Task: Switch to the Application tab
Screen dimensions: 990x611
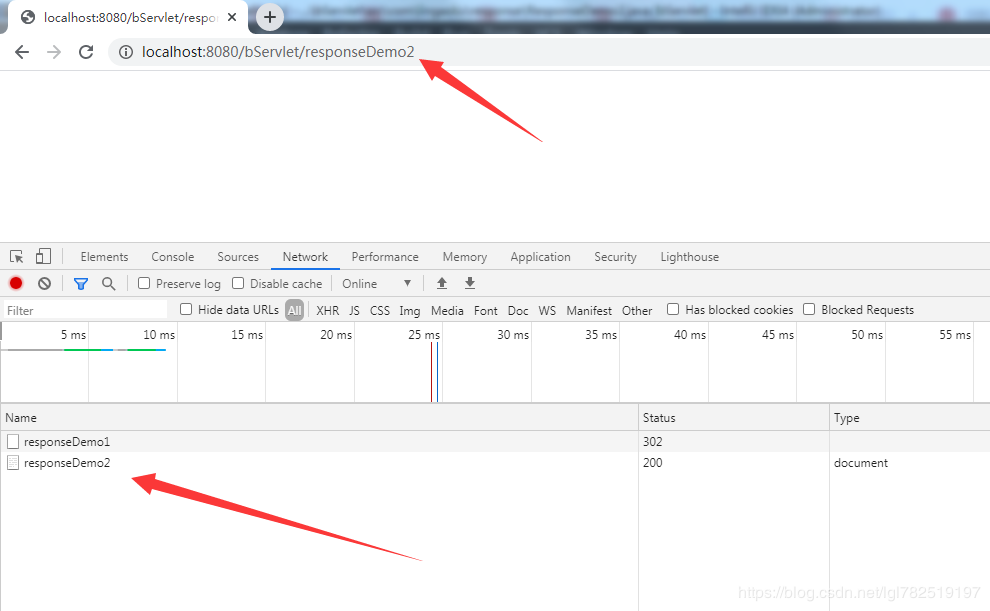Action: [540, 257]
